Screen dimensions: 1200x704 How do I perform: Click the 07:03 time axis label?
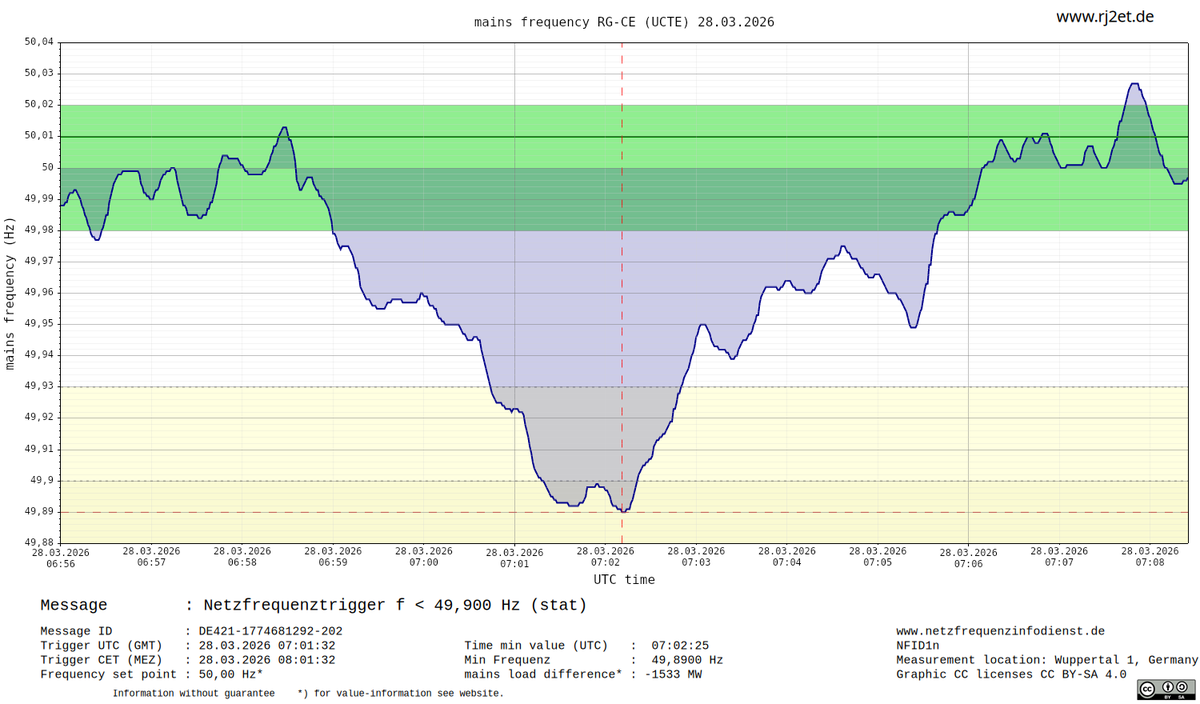[x=696, y=557]
